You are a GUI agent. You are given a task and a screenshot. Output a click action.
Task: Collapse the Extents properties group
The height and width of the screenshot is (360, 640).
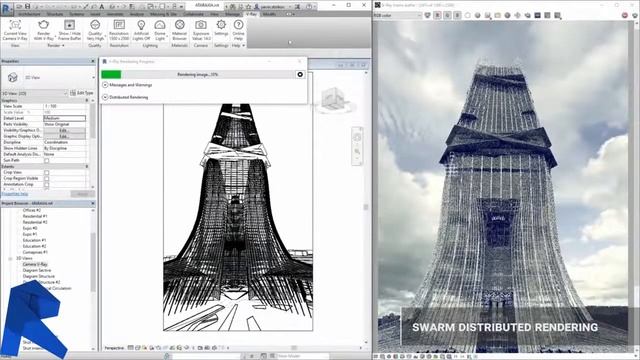click(87, 167)
